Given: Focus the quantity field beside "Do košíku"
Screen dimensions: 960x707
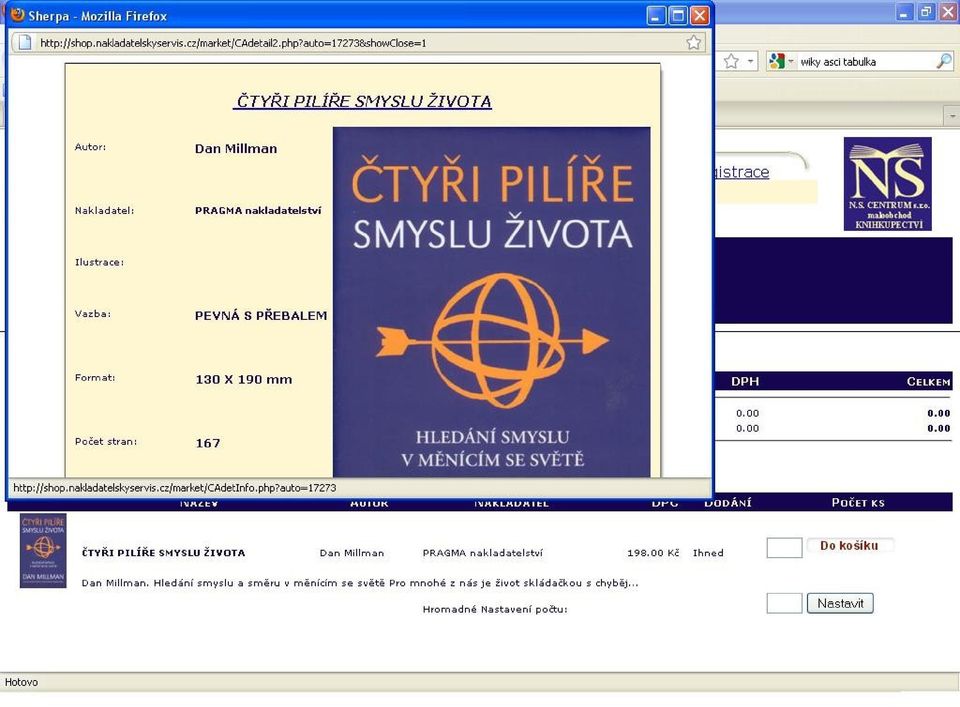Looking at the screenshot, I should point(784,547).
